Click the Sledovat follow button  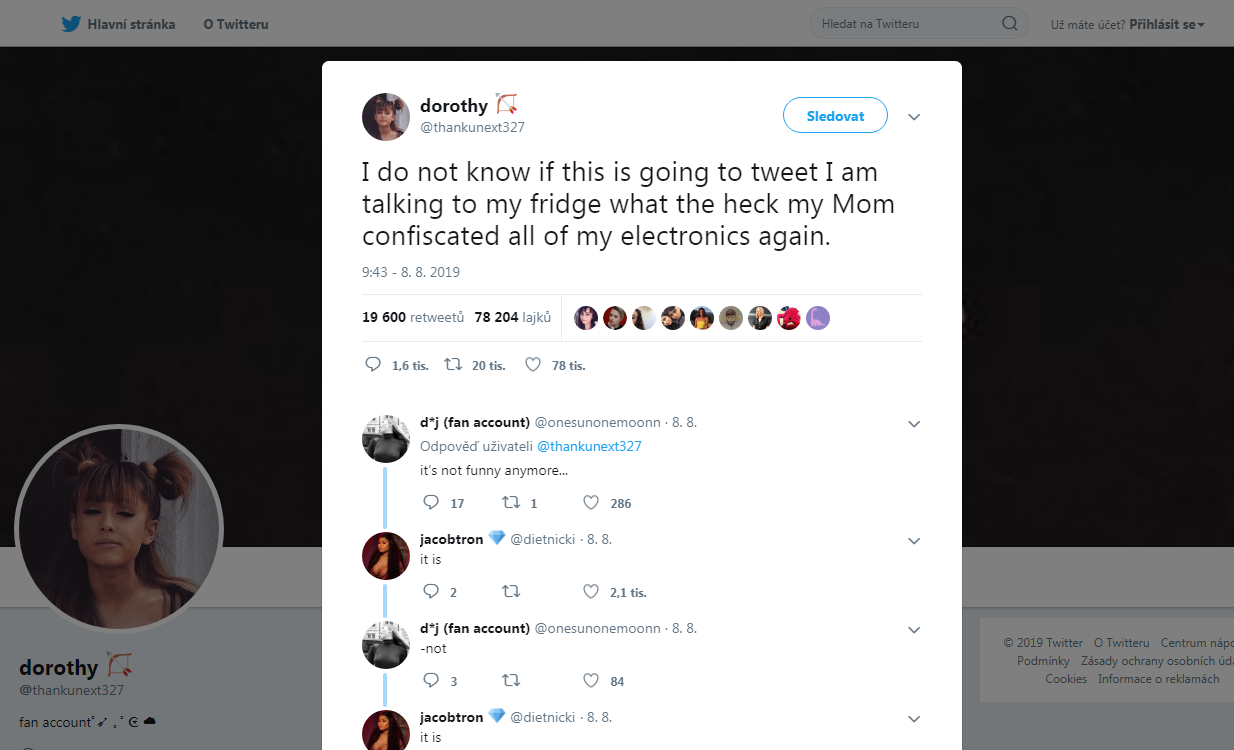tap(835, 116)
